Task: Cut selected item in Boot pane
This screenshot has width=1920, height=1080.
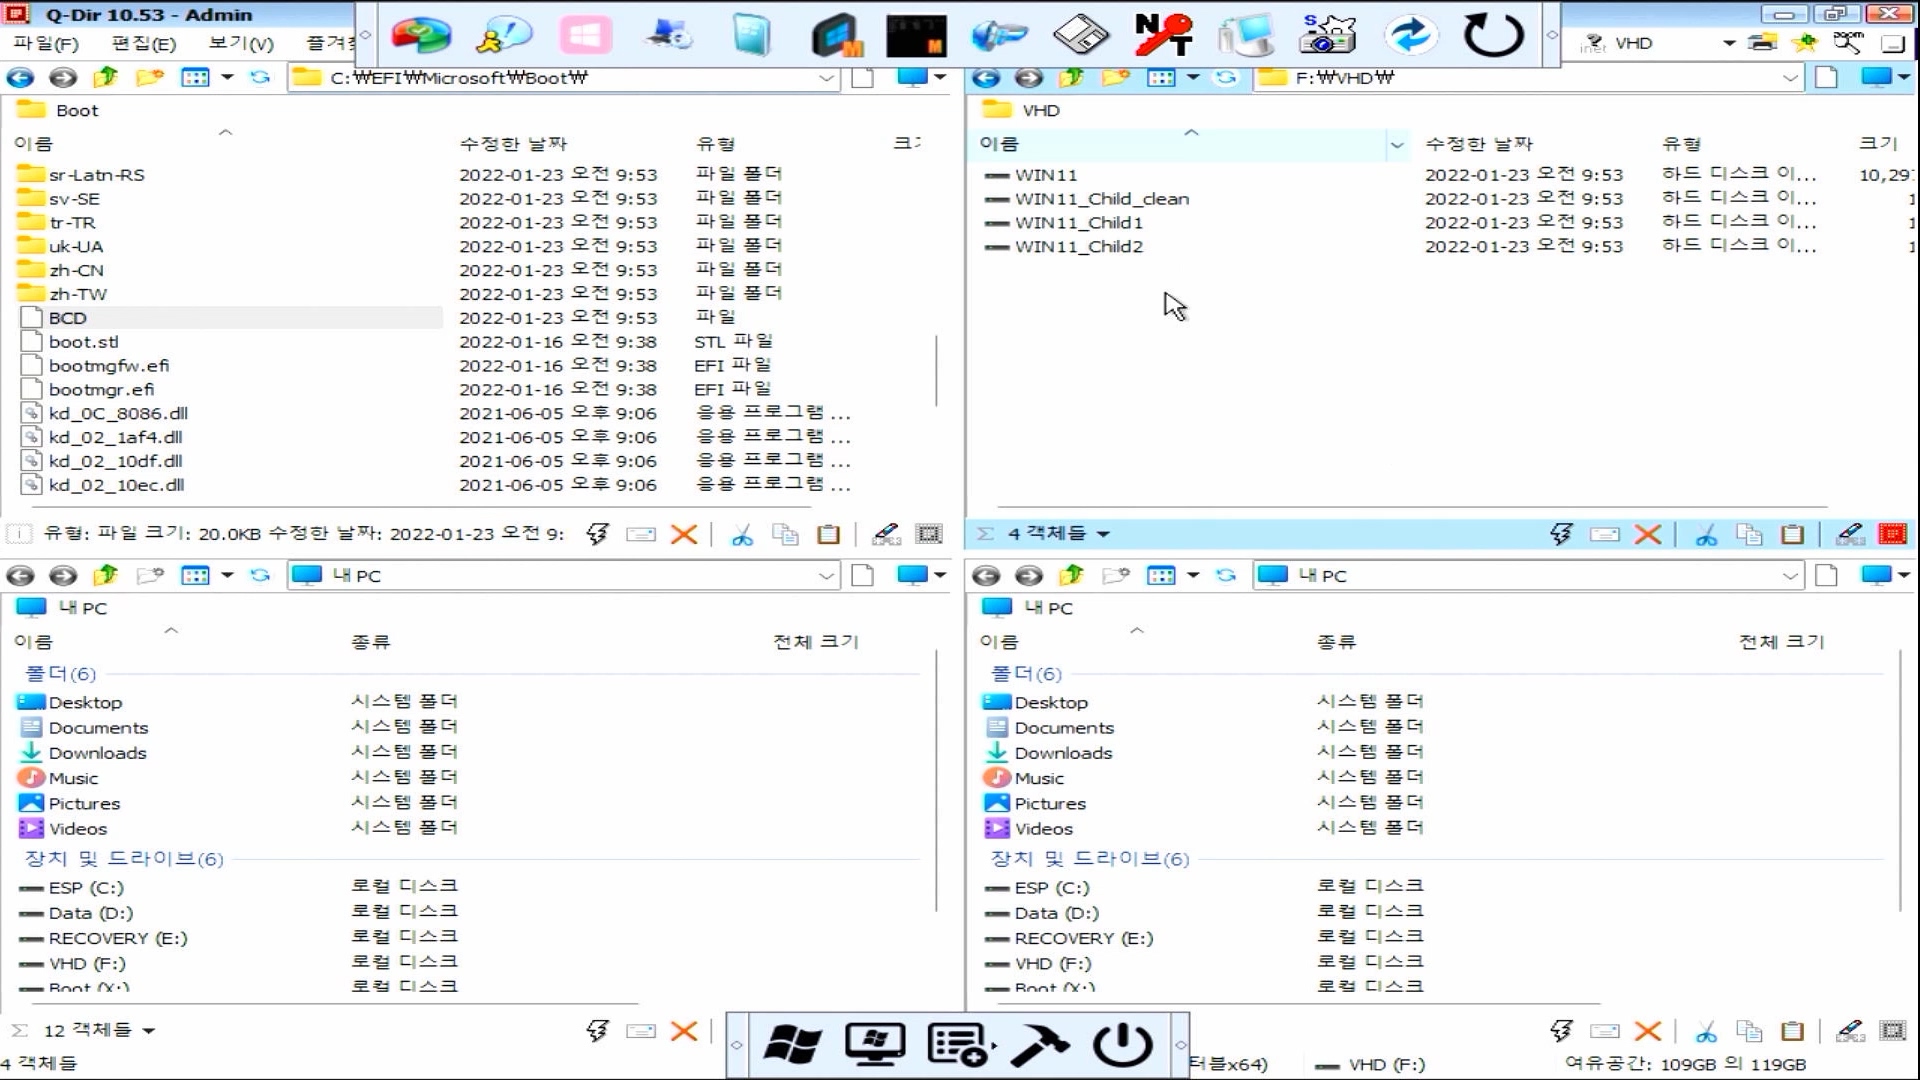Action: (x=741, y=534)
